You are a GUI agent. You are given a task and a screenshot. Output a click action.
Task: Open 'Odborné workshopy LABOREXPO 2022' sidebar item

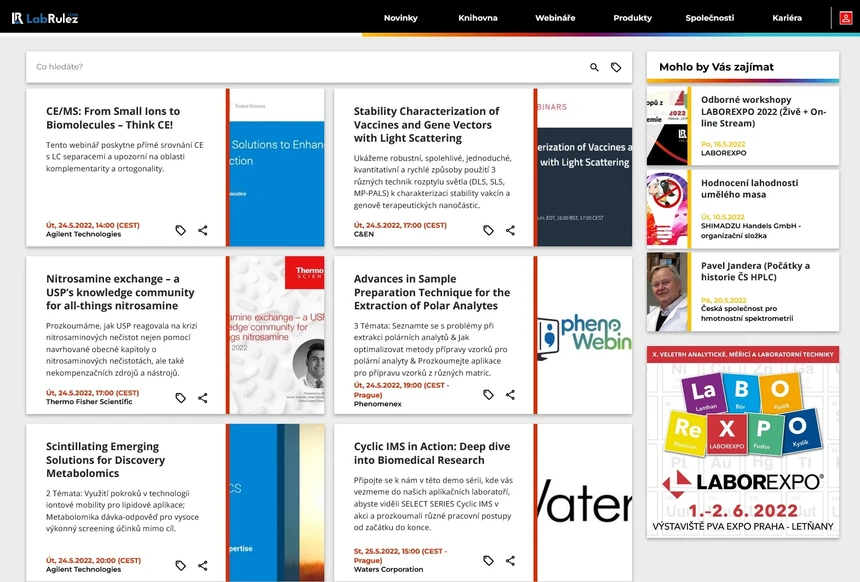pyautogui.click(x=763, y=111)
